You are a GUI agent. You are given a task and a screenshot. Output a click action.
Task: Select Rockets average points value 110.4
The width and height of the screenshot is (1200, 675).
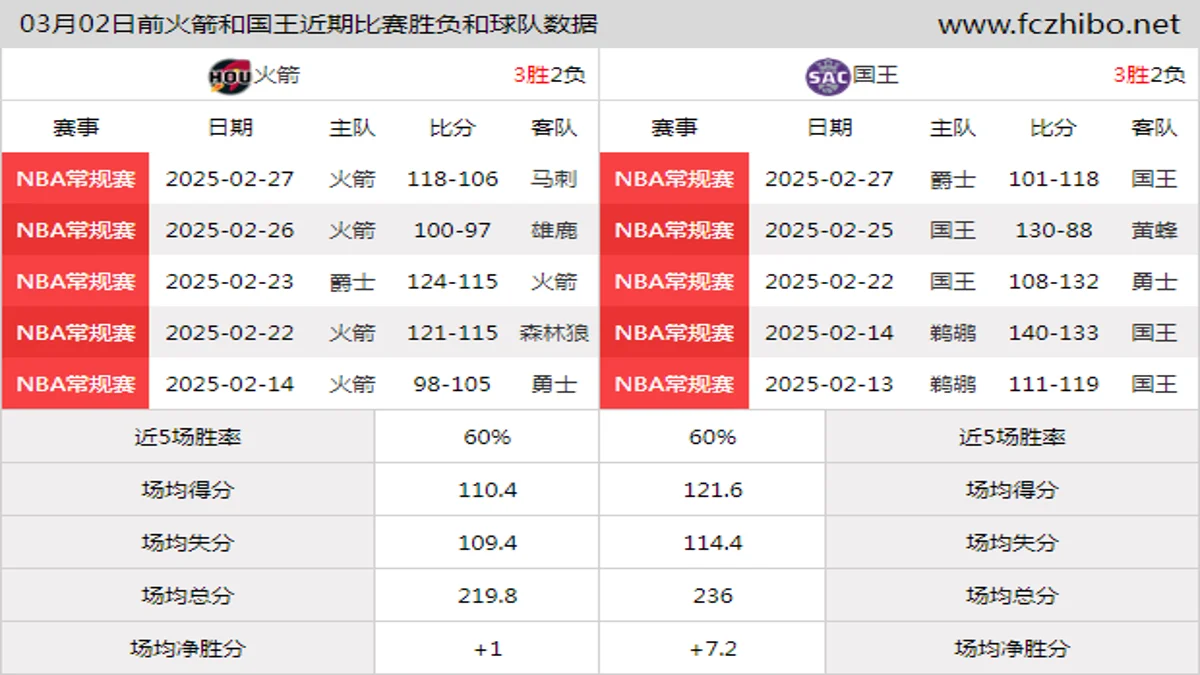[487, 490]
